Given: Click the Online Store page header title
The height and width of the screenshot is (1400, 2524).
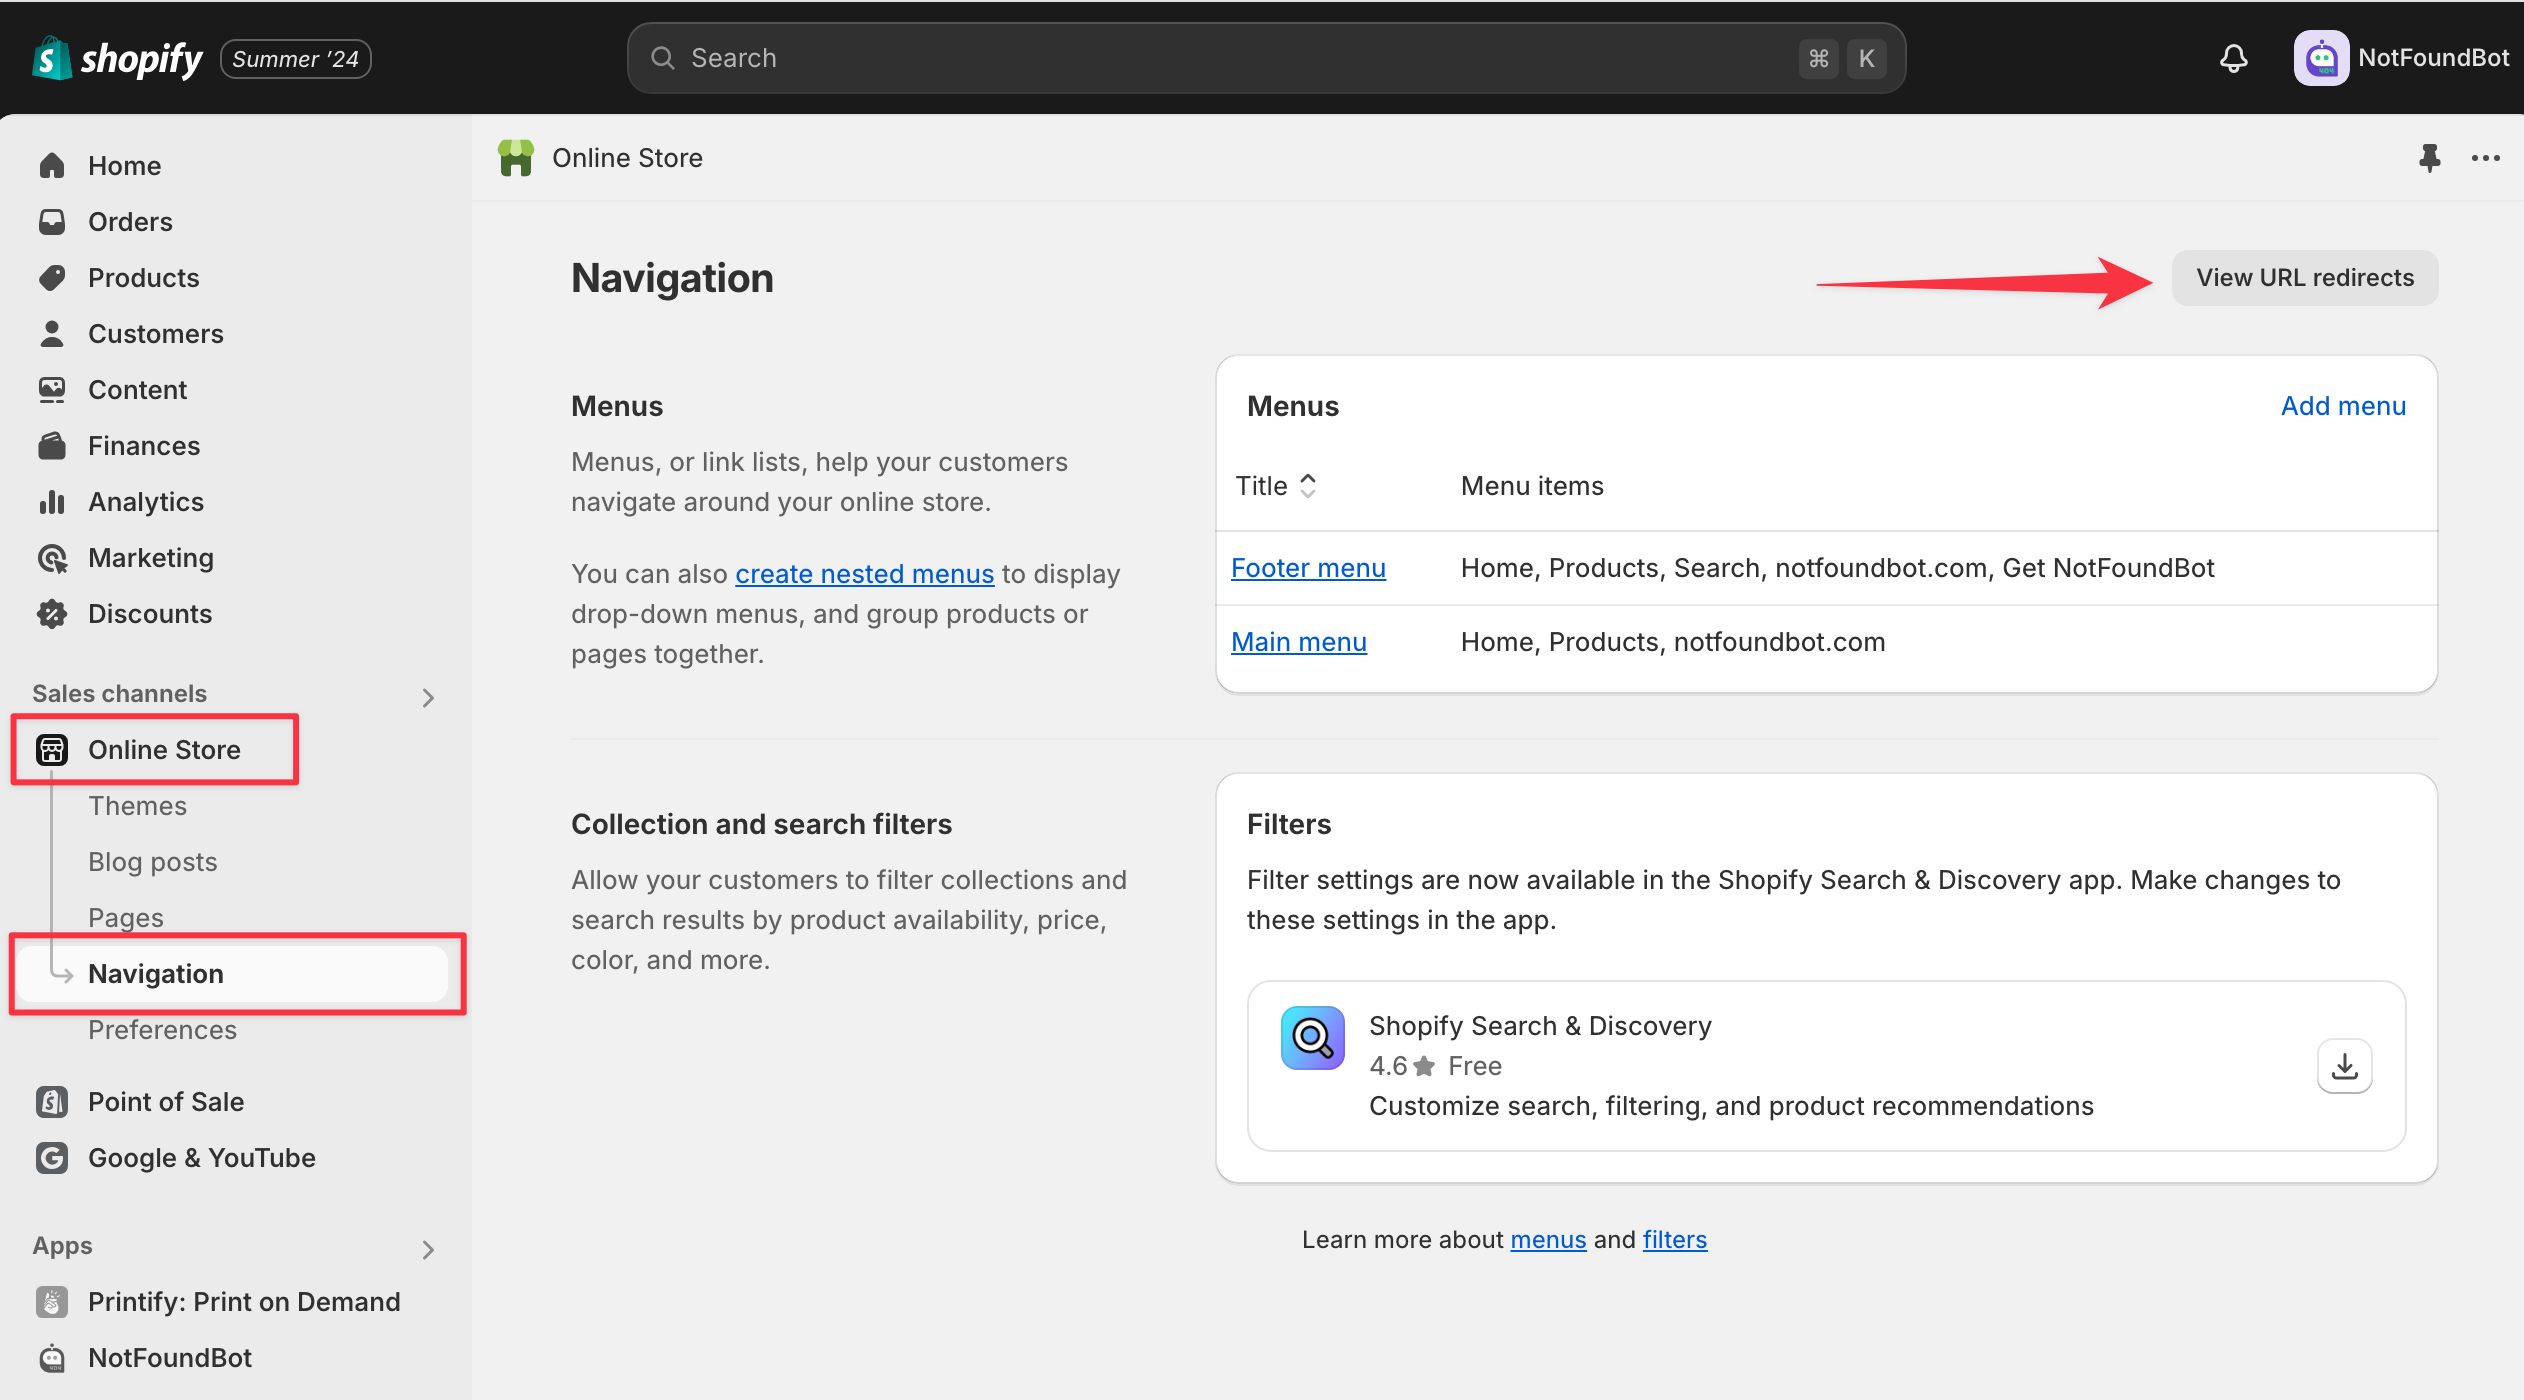Looking at the screenshot, I should (x=627, y=158).
